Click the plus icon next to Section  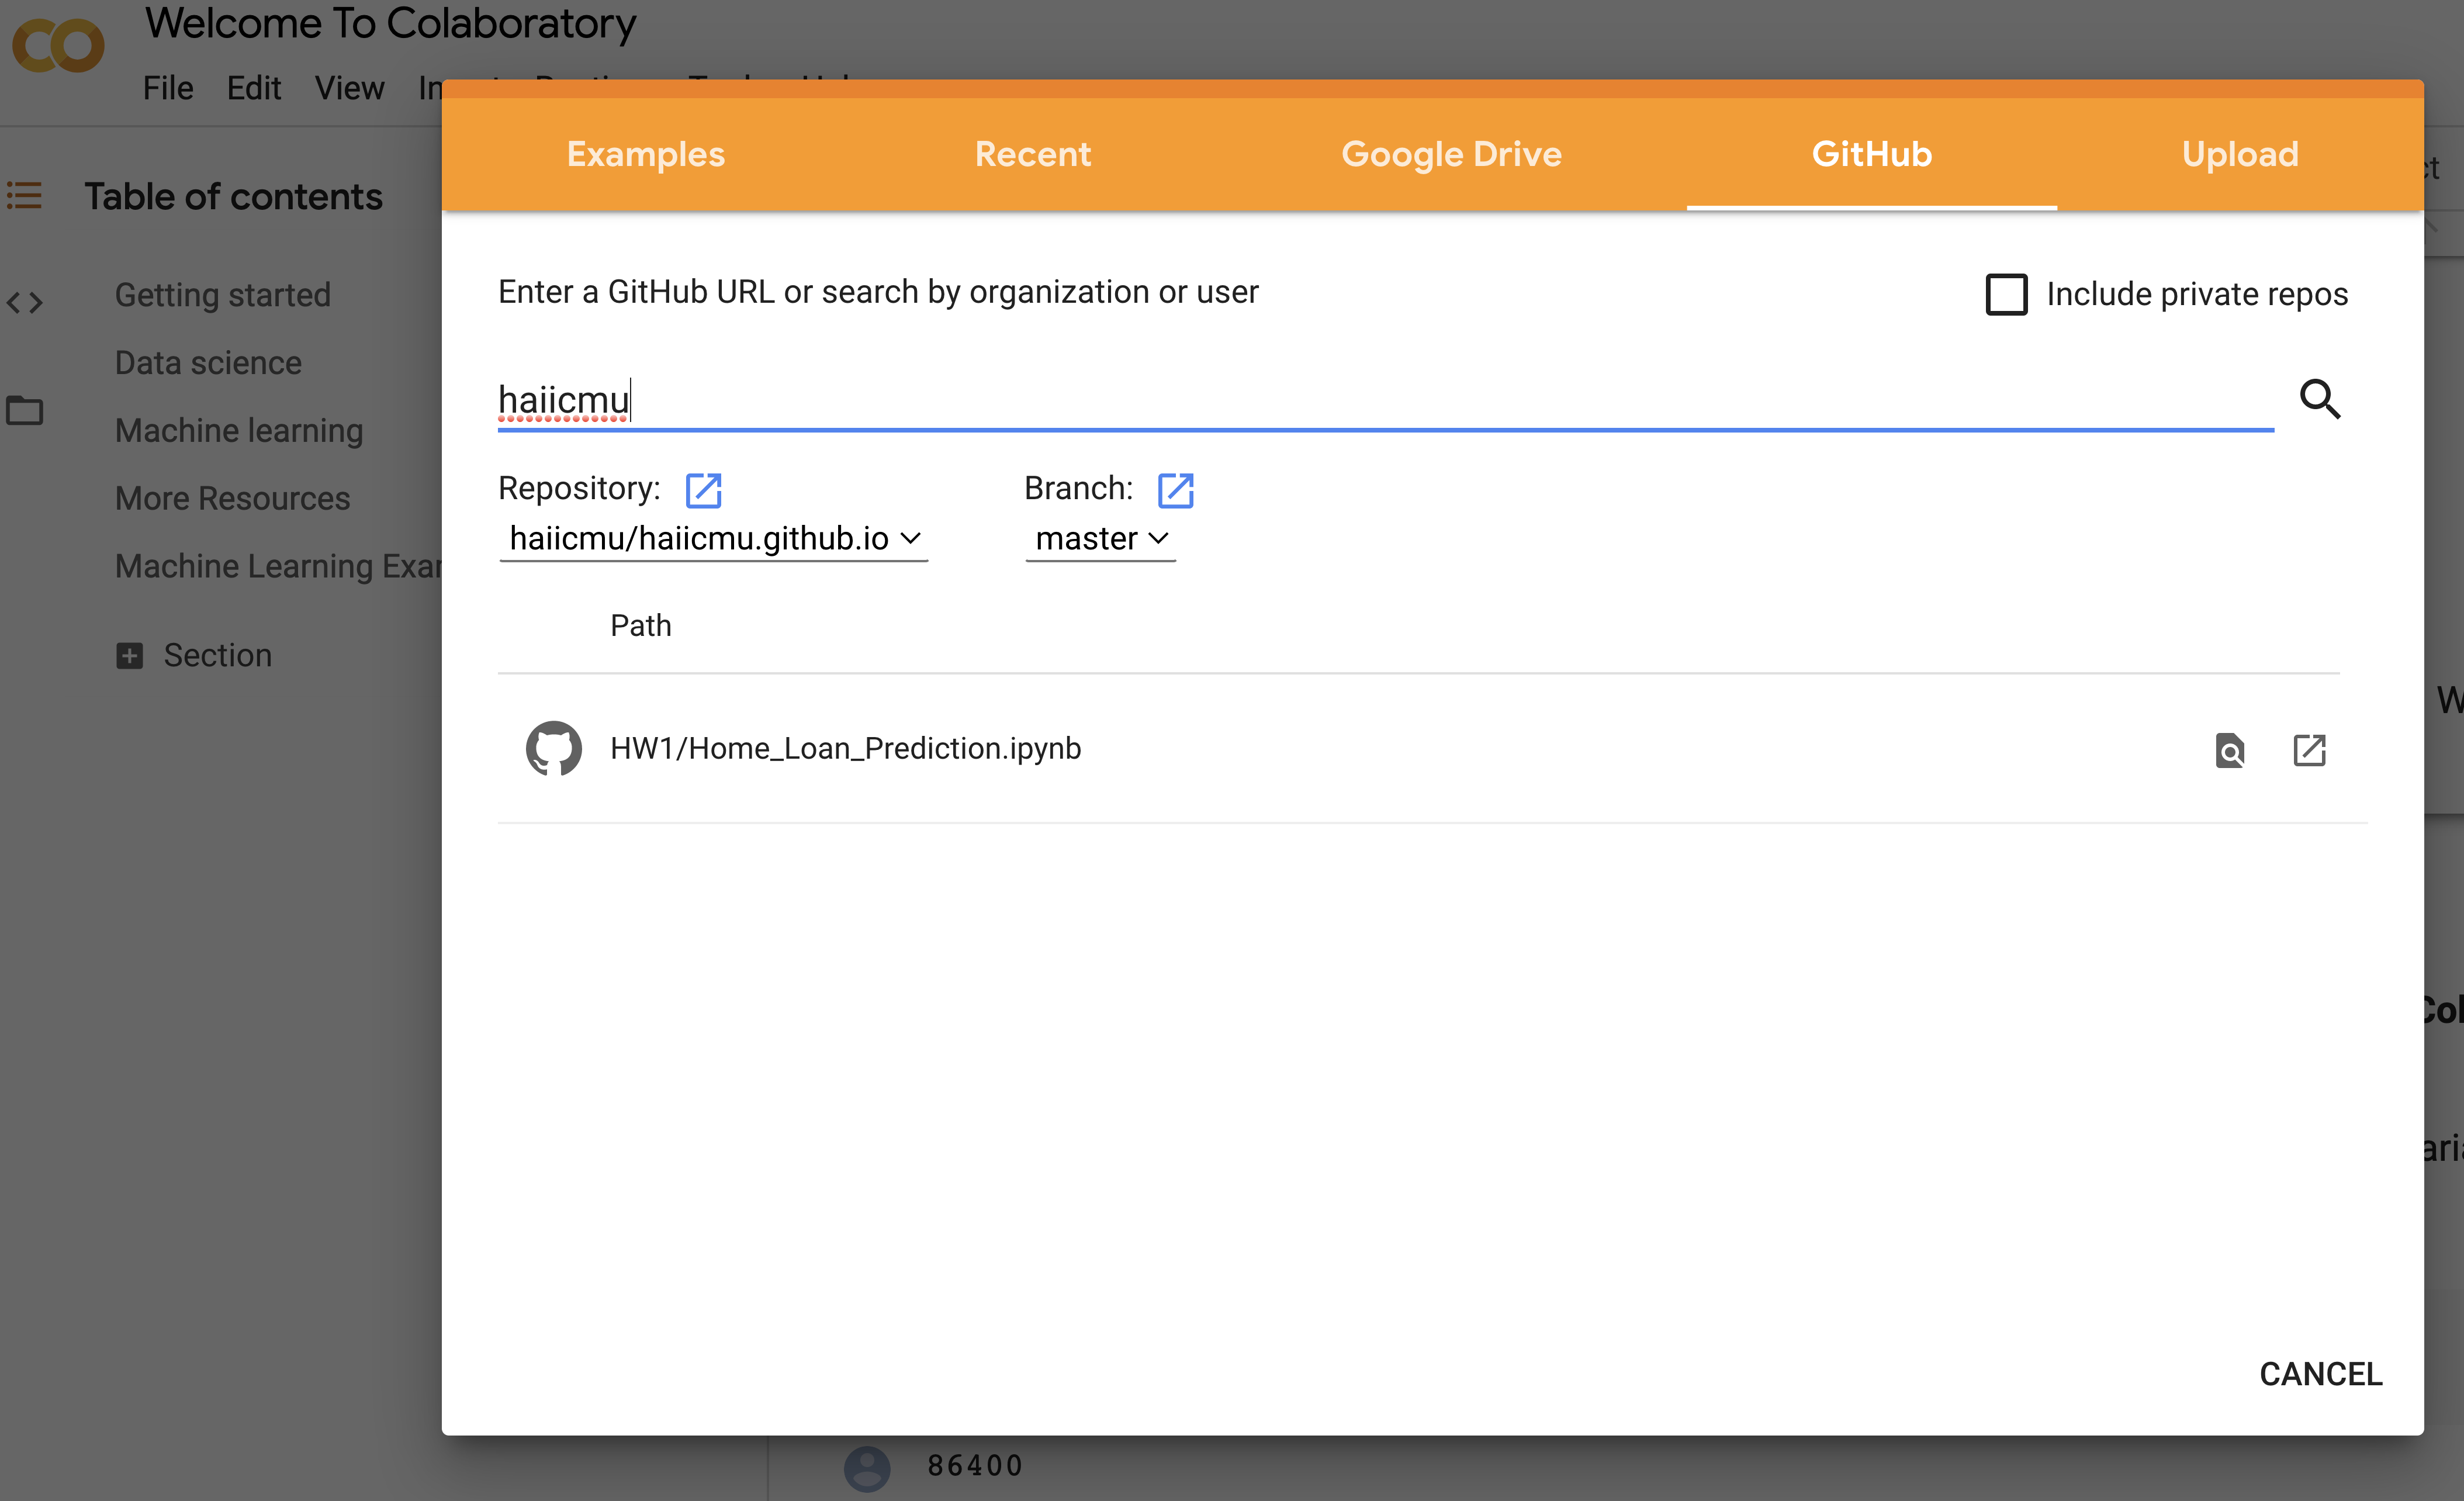tap(129, 656)
